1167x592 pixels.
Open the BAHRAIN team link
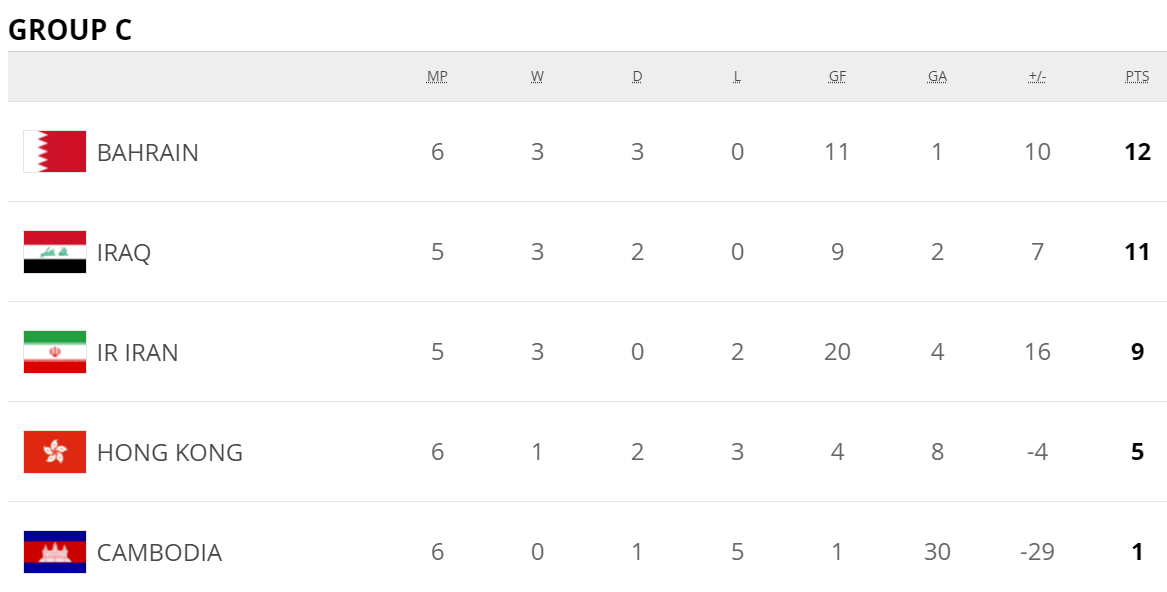[x=148, y=153]
